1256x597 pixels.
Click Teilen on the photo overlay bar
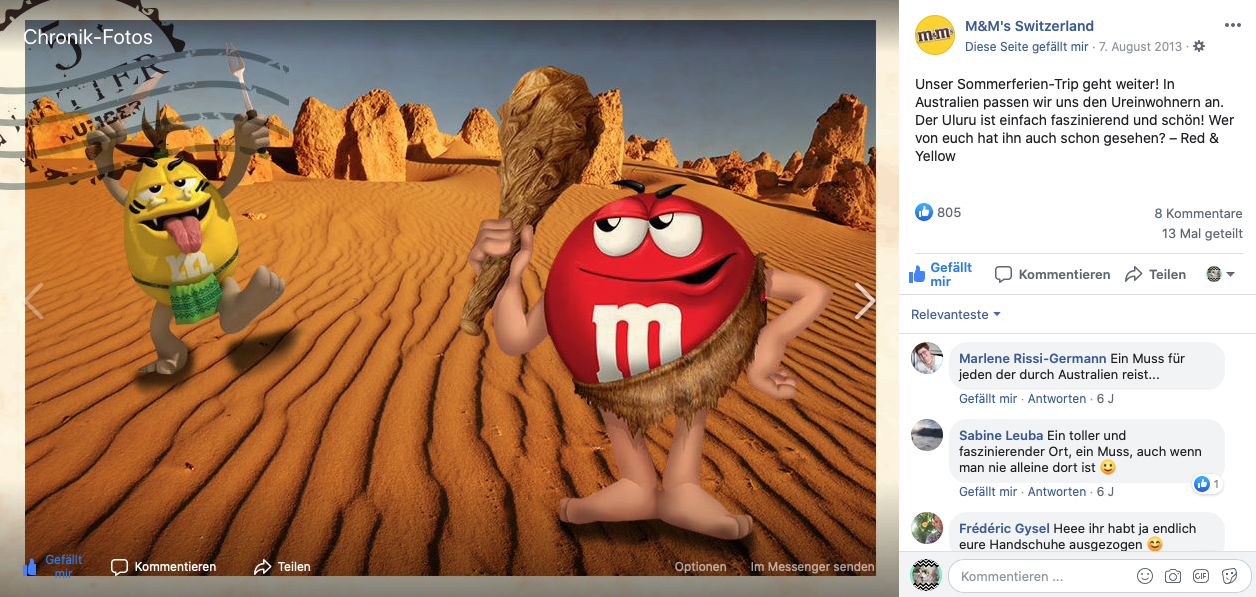283,567
